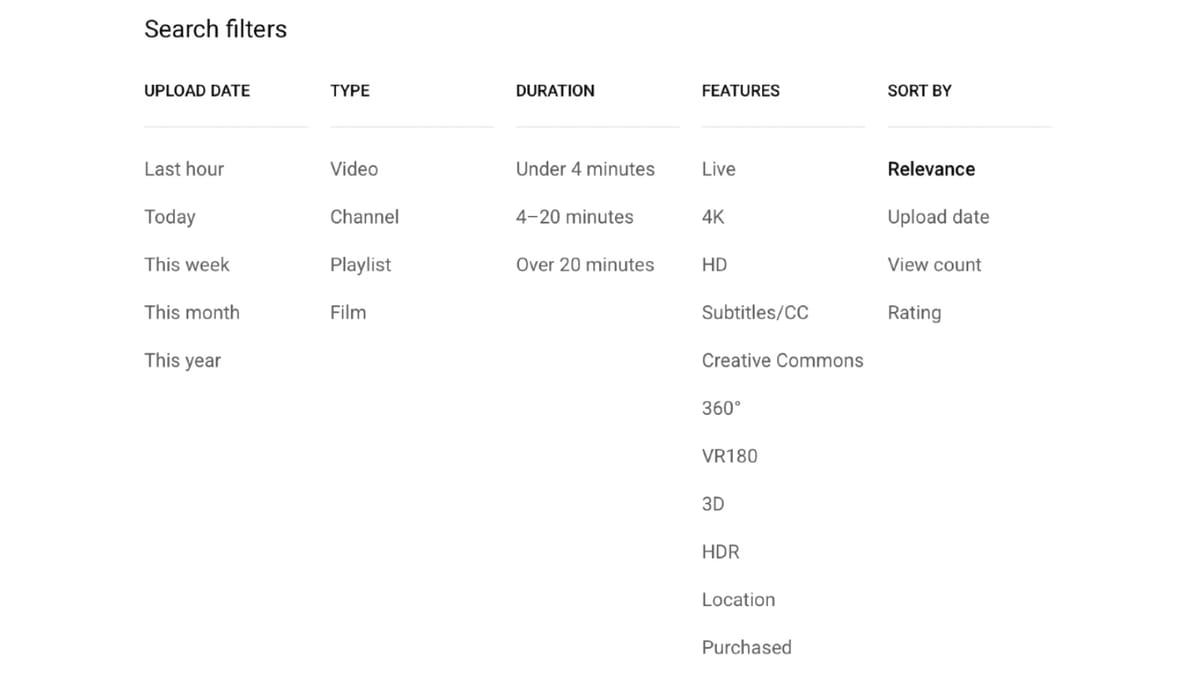Restrict results to Video type
This screenshot has height=675, width=1200.
tap(354, 169)
